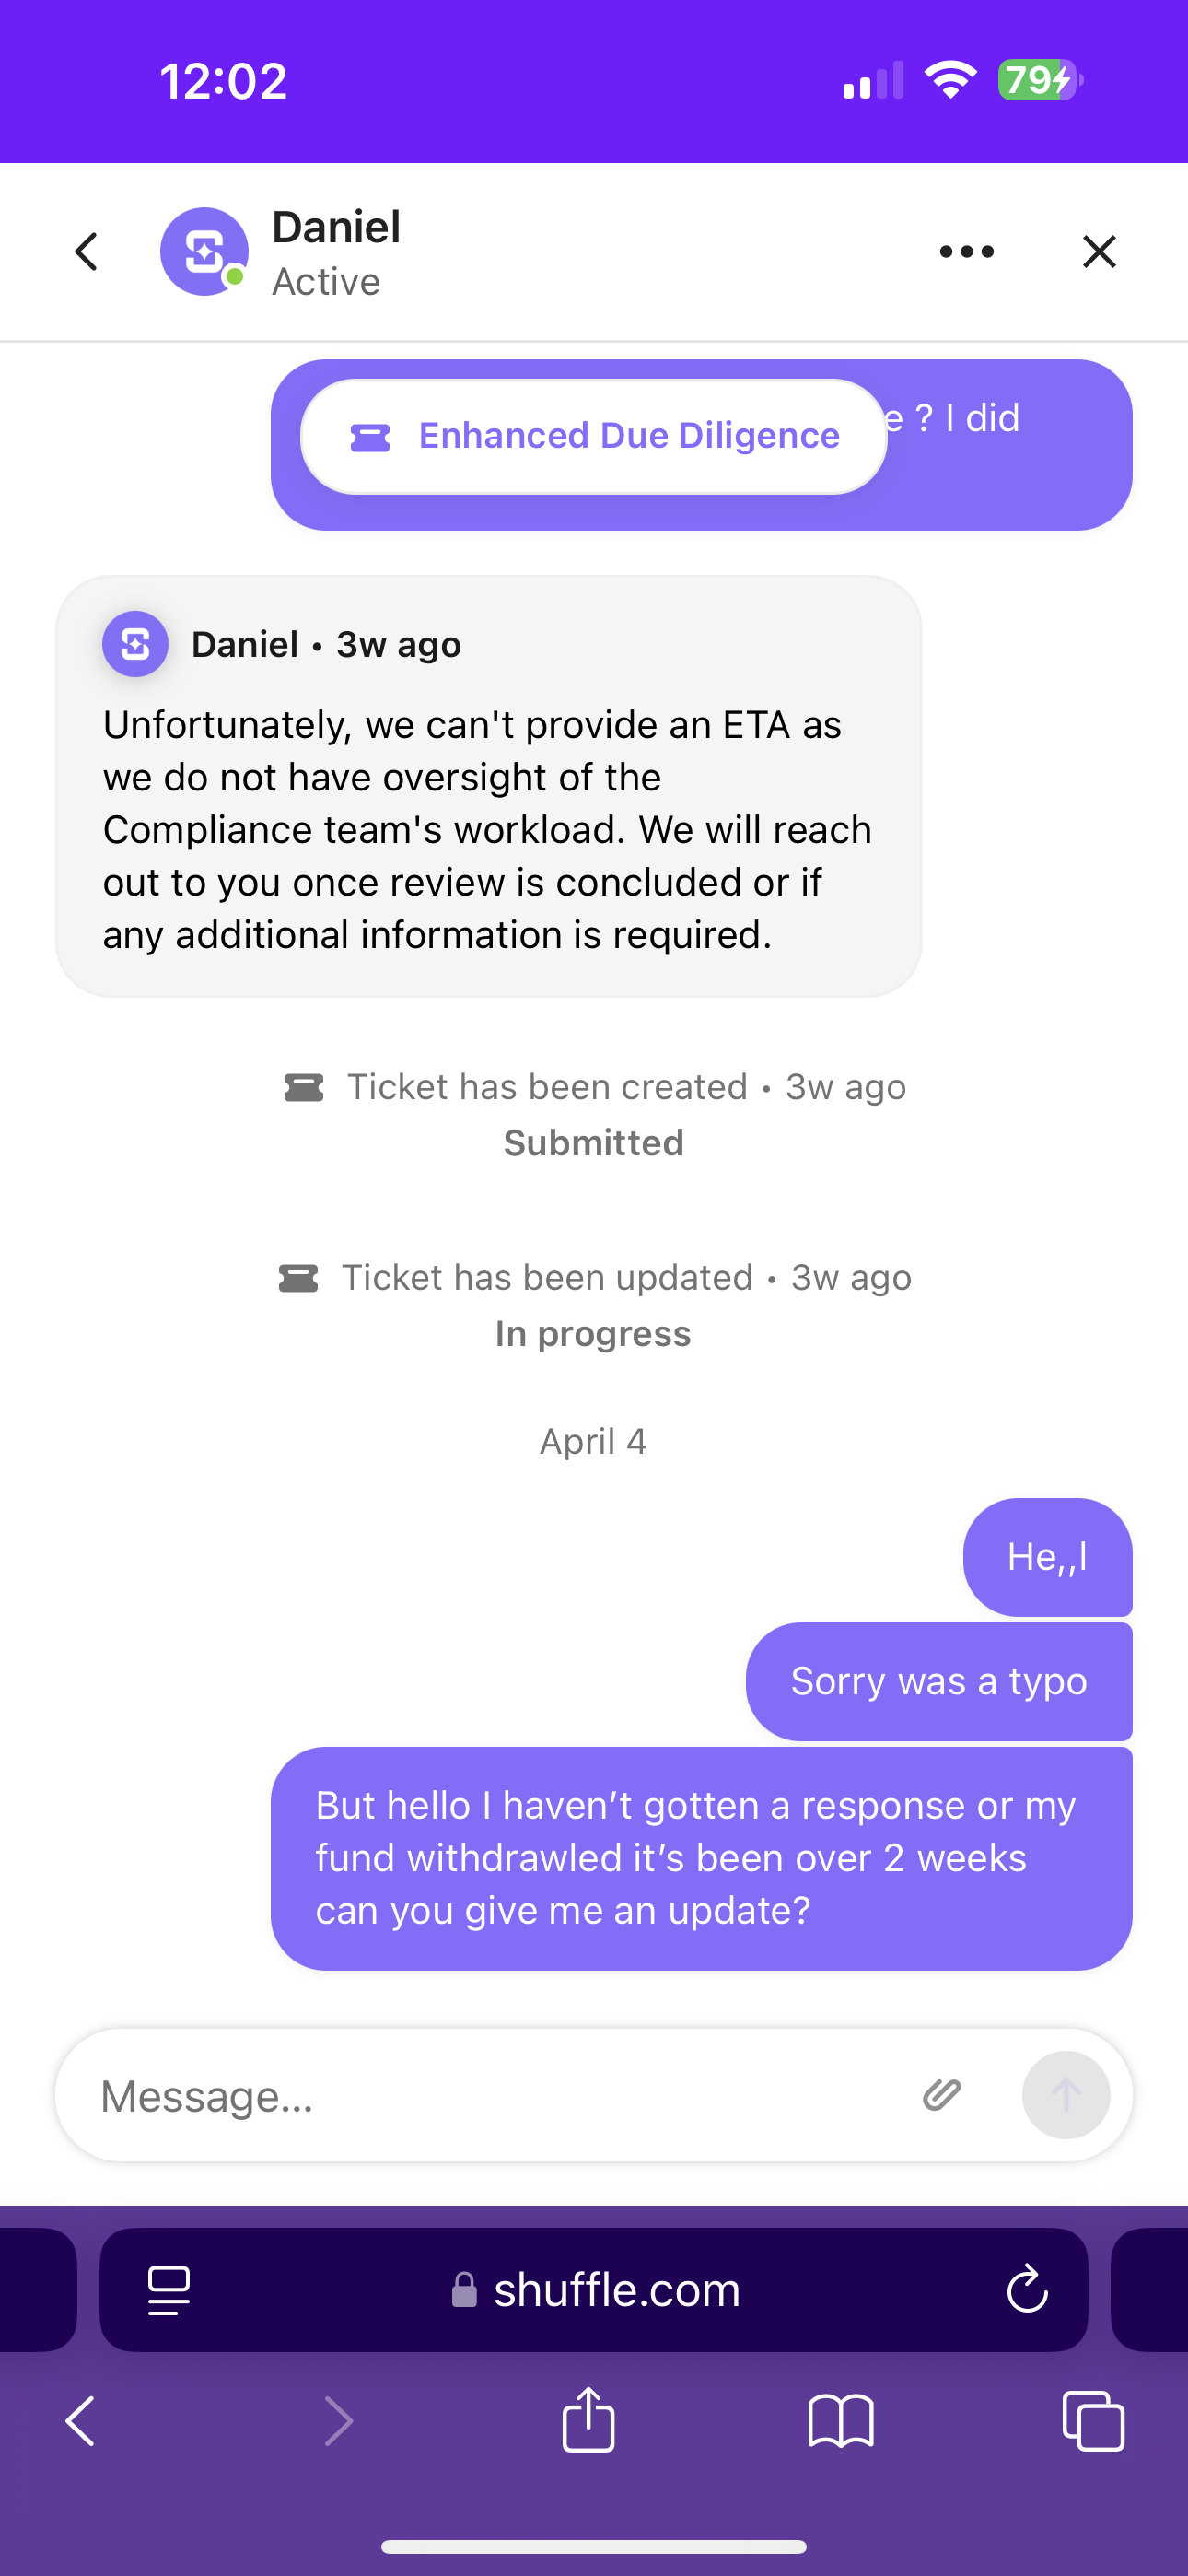
Task: Open the Safari share sheet
Action: (x=589, y=2420)
